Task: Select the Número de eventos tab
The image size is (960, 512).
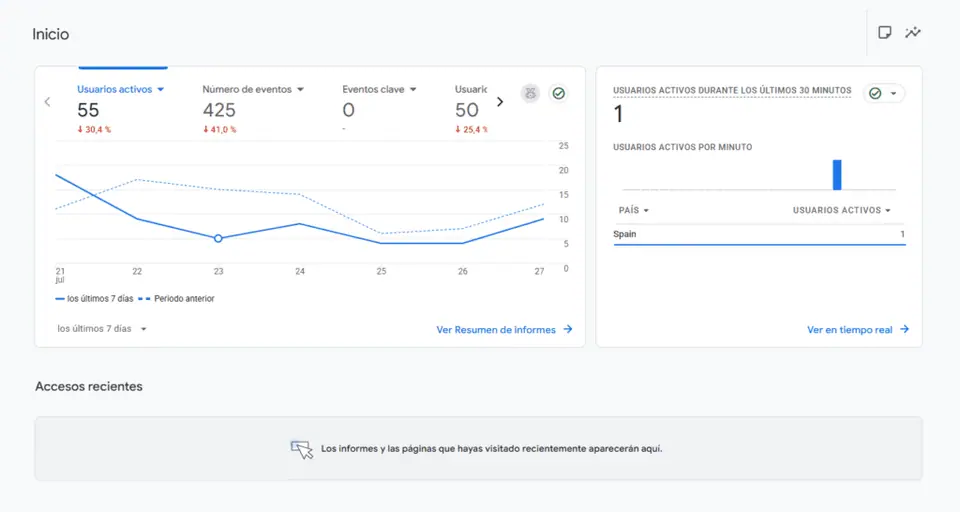Action: point(253,108)
